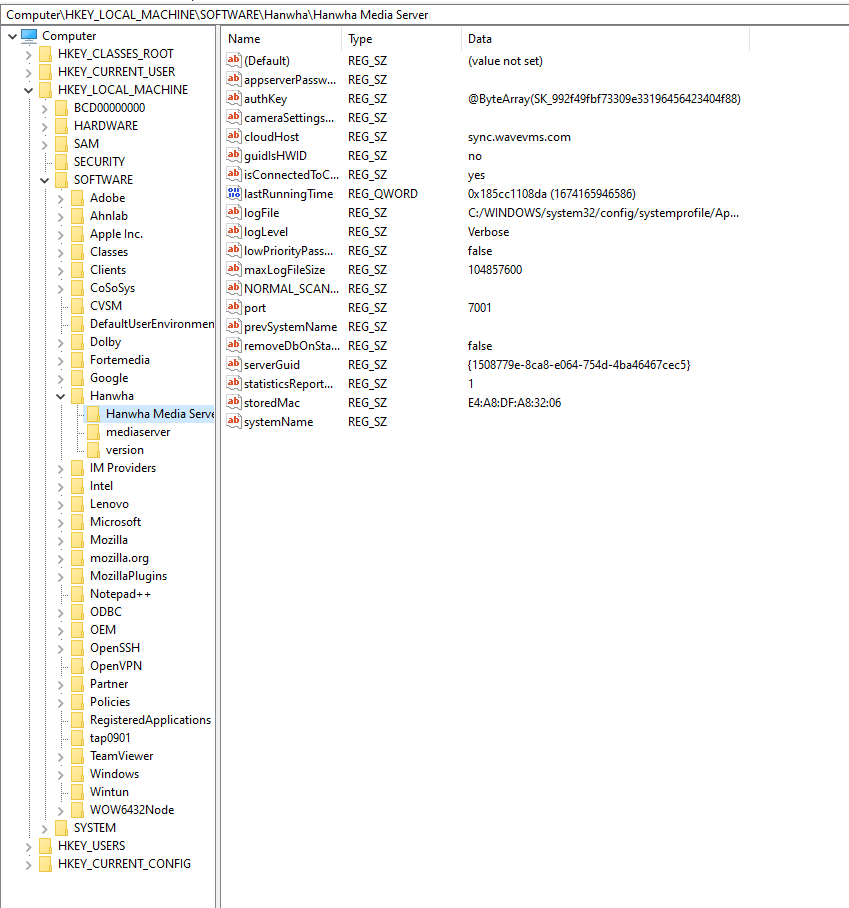This screenshot has width=849, height=908.
Task: Expand the HARDWARE key
Action: 45,126
